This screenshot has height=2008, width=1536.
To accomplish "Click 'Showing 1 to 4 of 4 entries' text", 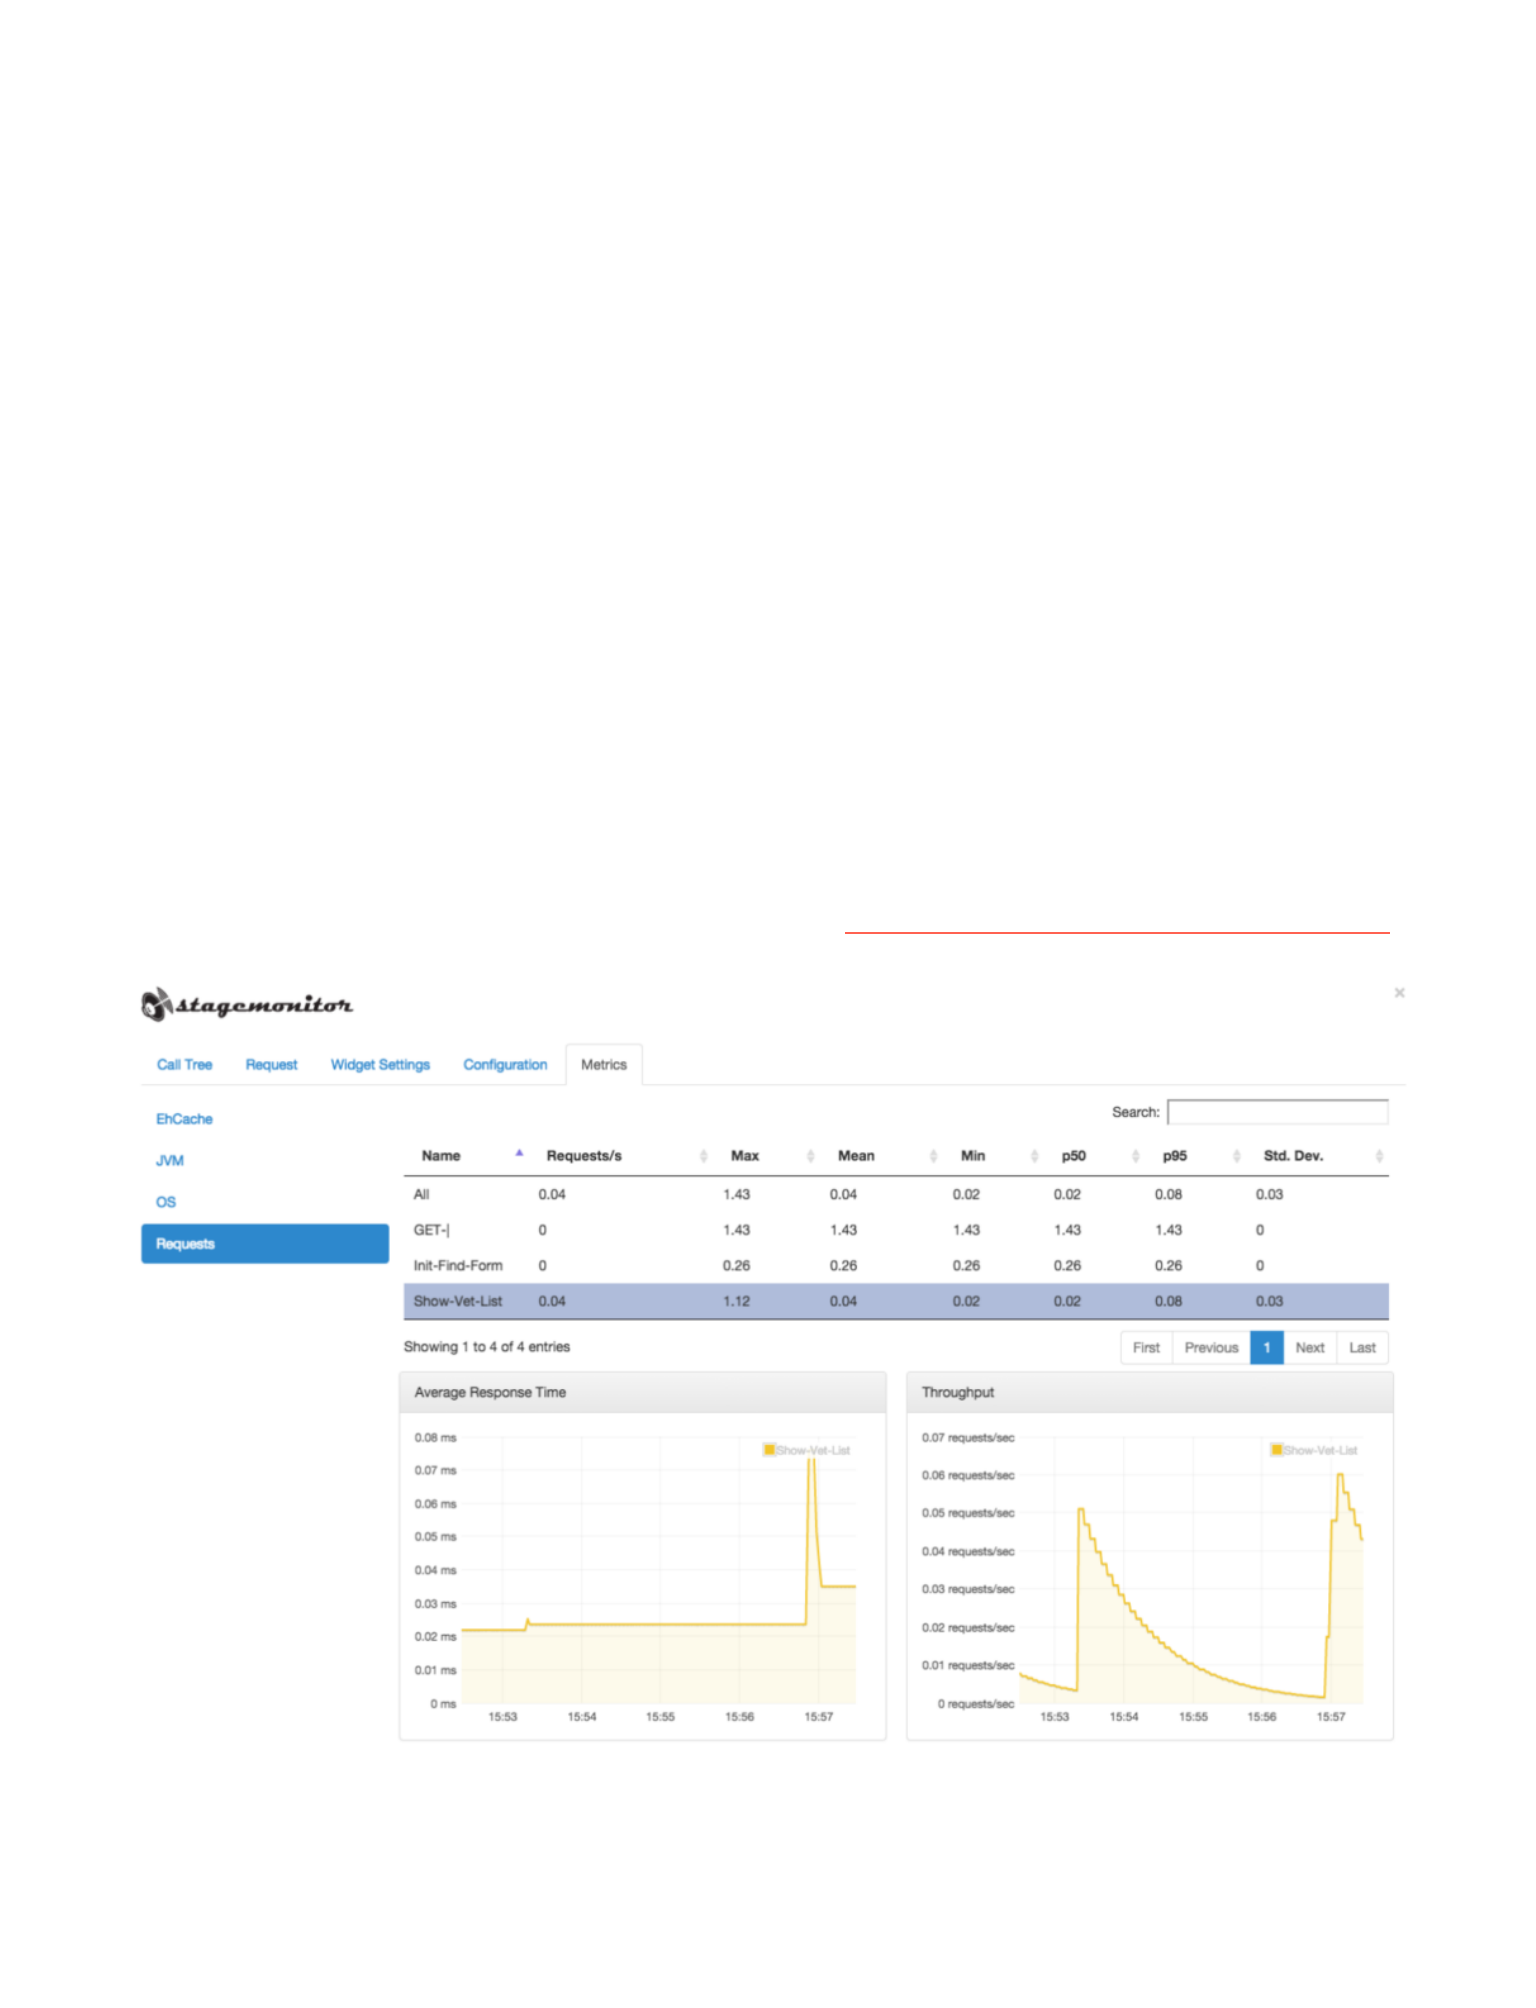I will tap(487, 1347).
